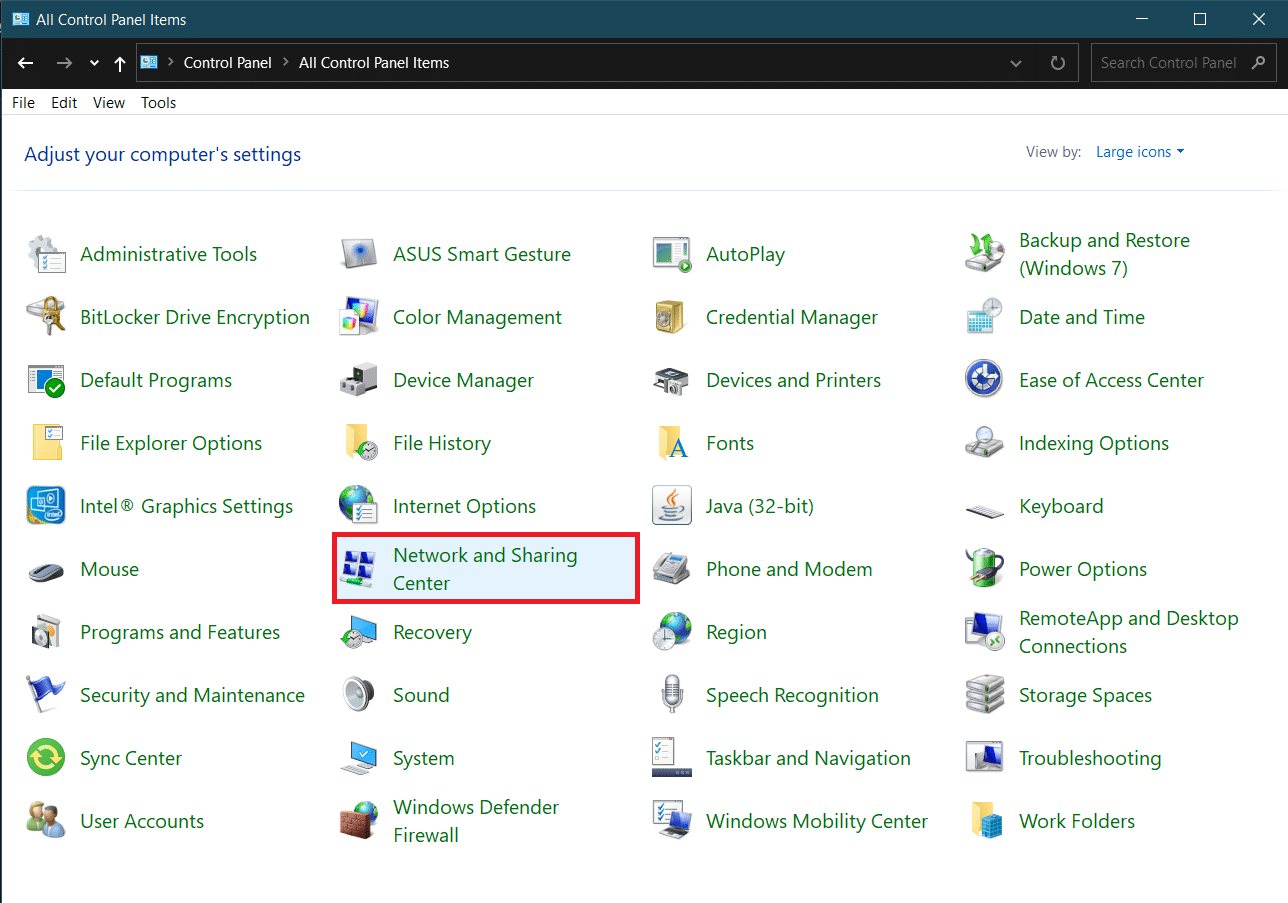Click the Control Panel breadcrumb segment
This screenshot has width=1288, height=903.
pos(228,63)
